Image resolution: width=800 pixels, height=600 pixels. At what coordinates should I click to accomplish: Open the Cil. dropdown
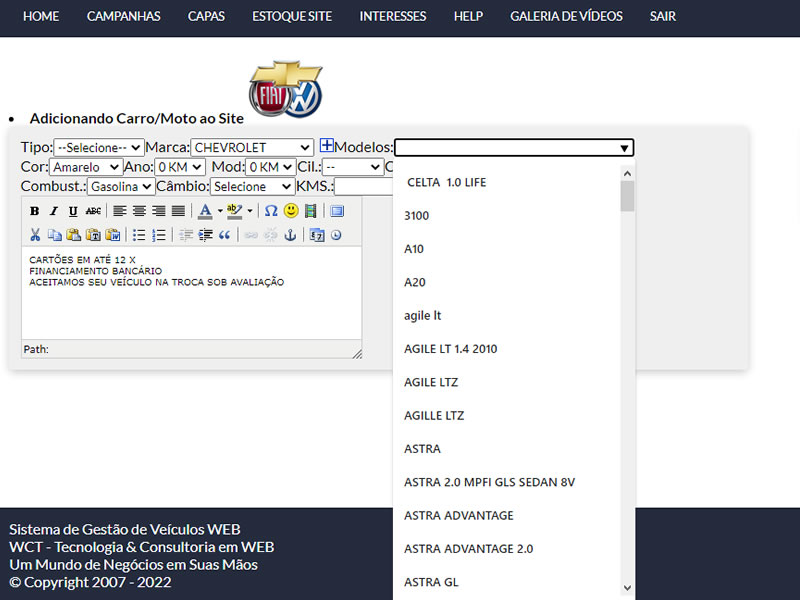pyautogui.click(x=353, y=167)
